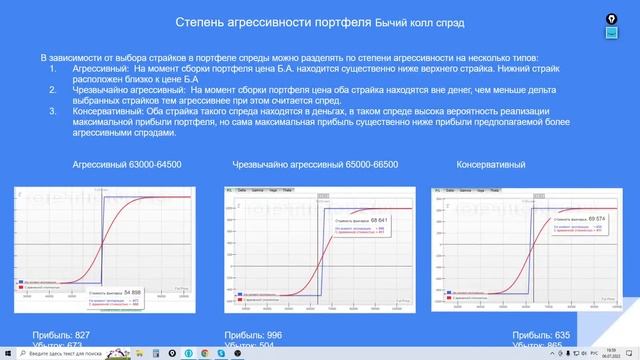Screen dimensions: 640x360
Task: Click the heading 'Чрезвычайно агрессивный 65000-66500'
Action: pyautogui.click(x=315, y=164)
